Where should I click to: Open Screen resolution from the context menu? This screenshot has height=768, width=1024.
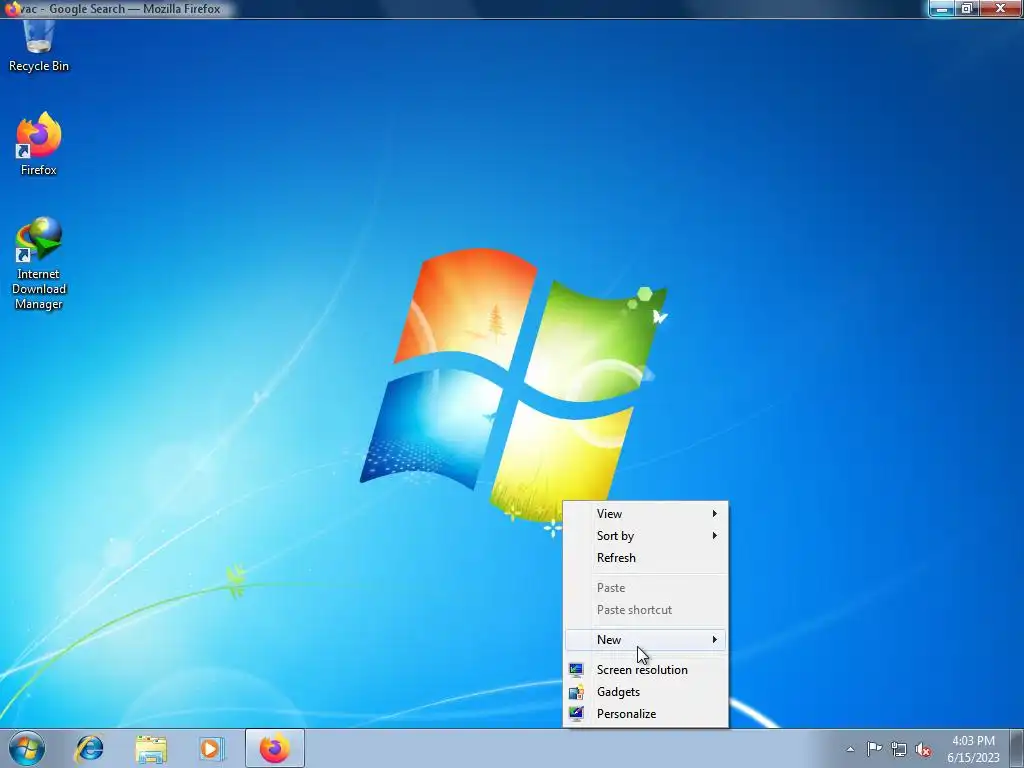tap(645, 670)
